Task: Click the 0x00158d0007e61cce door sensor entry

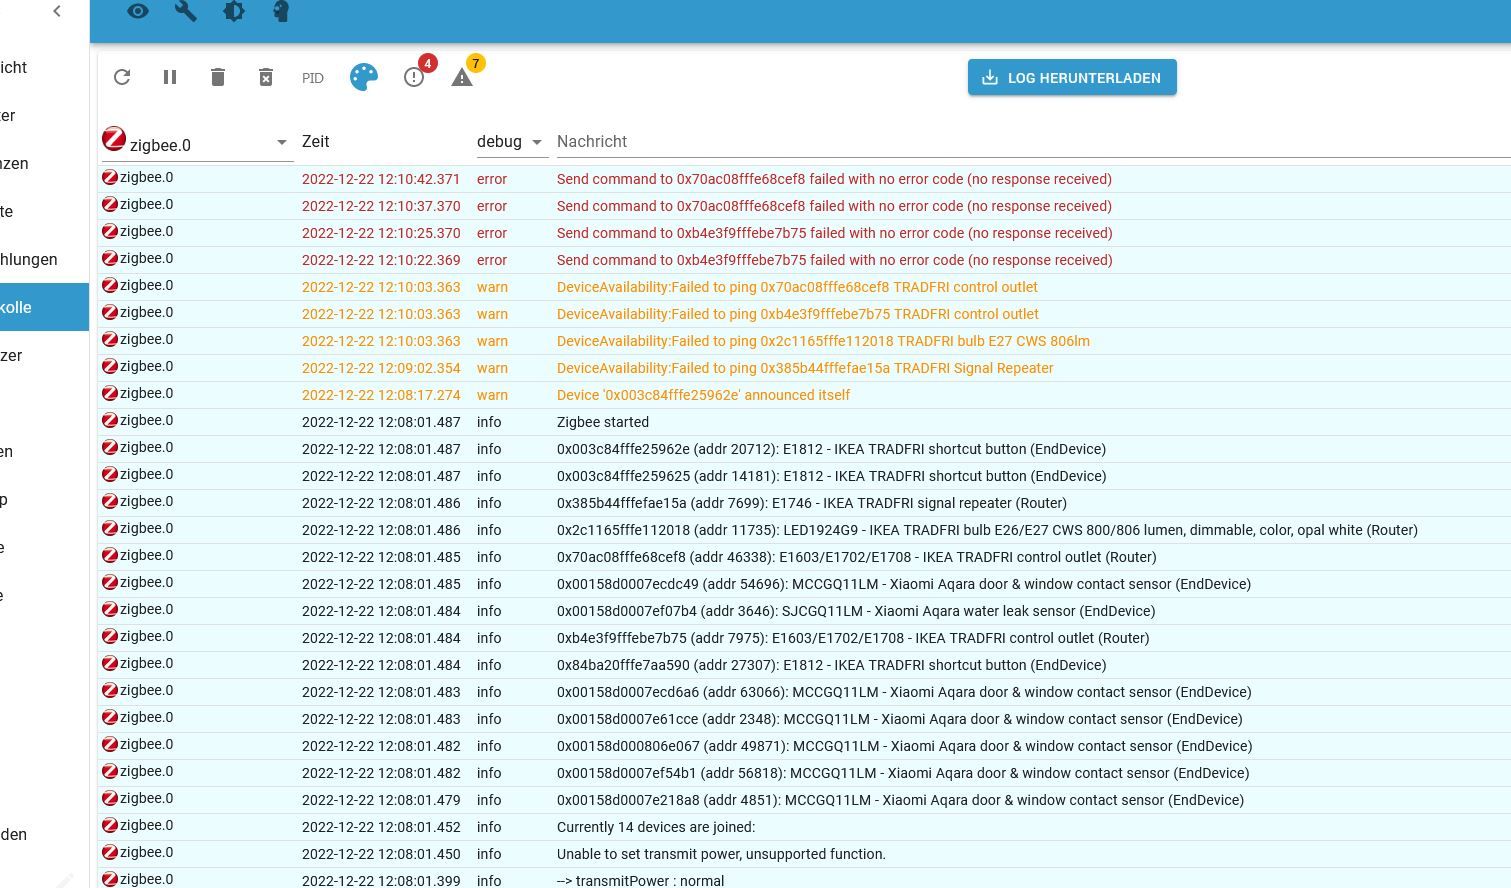Action: [x=900, y=719]
